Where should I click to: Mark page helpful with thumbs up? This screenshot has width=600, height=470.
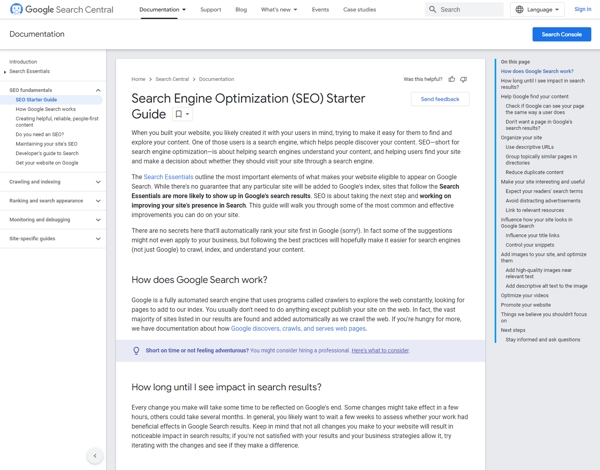tap(452, 79)
